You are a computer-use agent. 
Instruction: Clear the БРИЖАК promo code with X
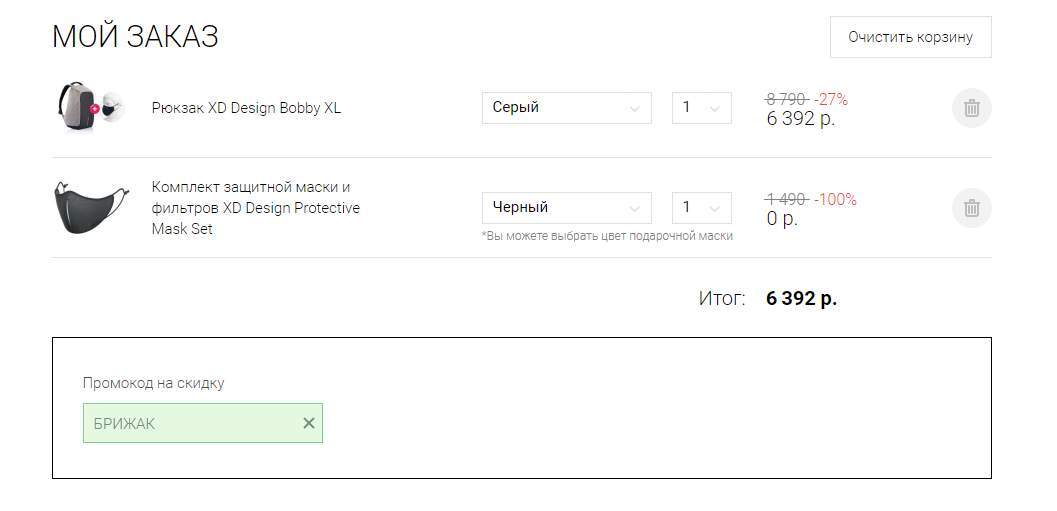[309, 423]
